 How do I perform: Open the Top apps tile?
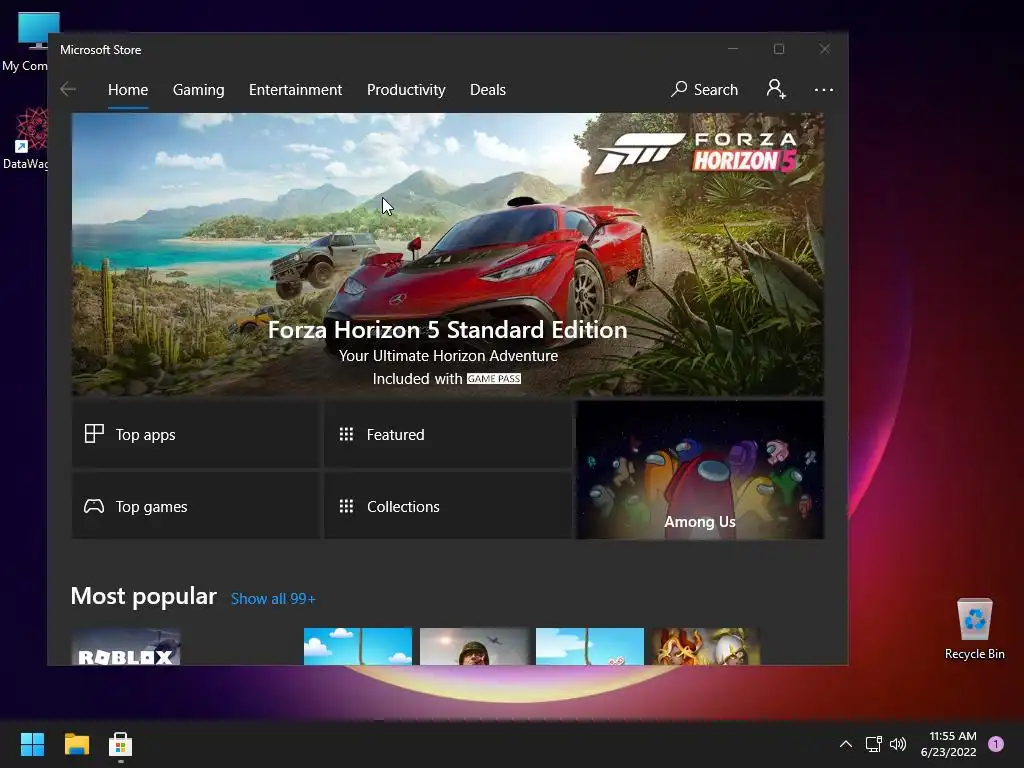click(x=195, y=434)
